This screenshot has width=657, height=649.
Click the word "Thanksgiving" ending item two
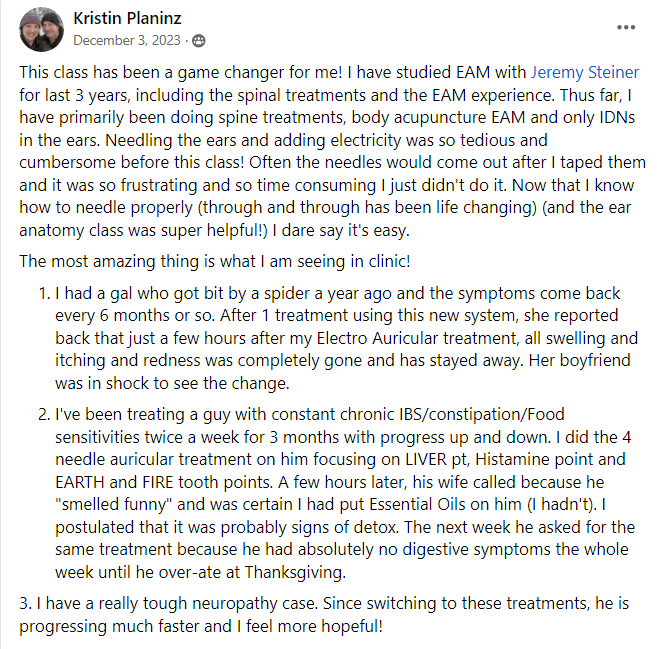[294, 572]
